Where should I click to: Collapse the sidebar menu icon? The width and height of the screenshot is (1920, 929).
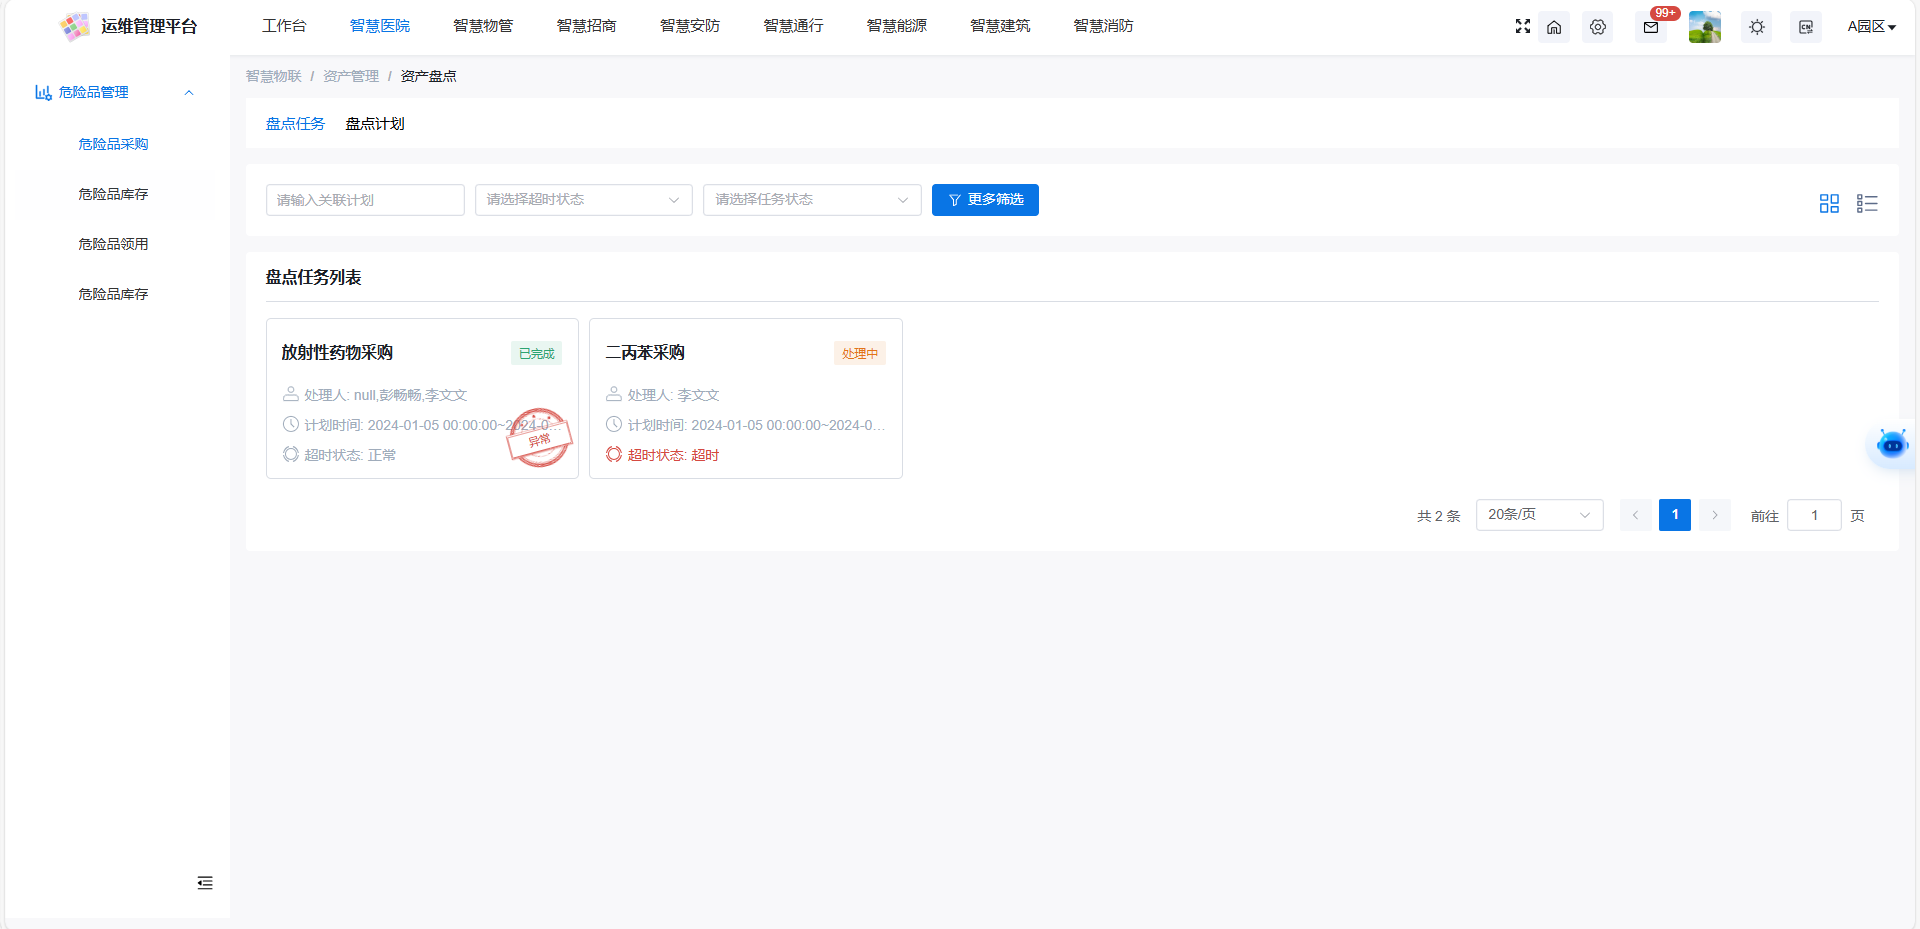pos(205,883)
